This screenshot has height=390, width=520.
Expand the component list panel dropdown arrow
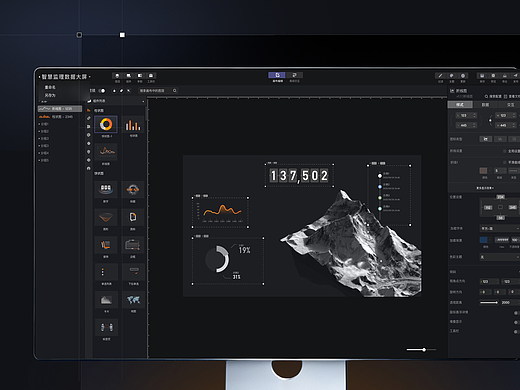coord(143,101)
